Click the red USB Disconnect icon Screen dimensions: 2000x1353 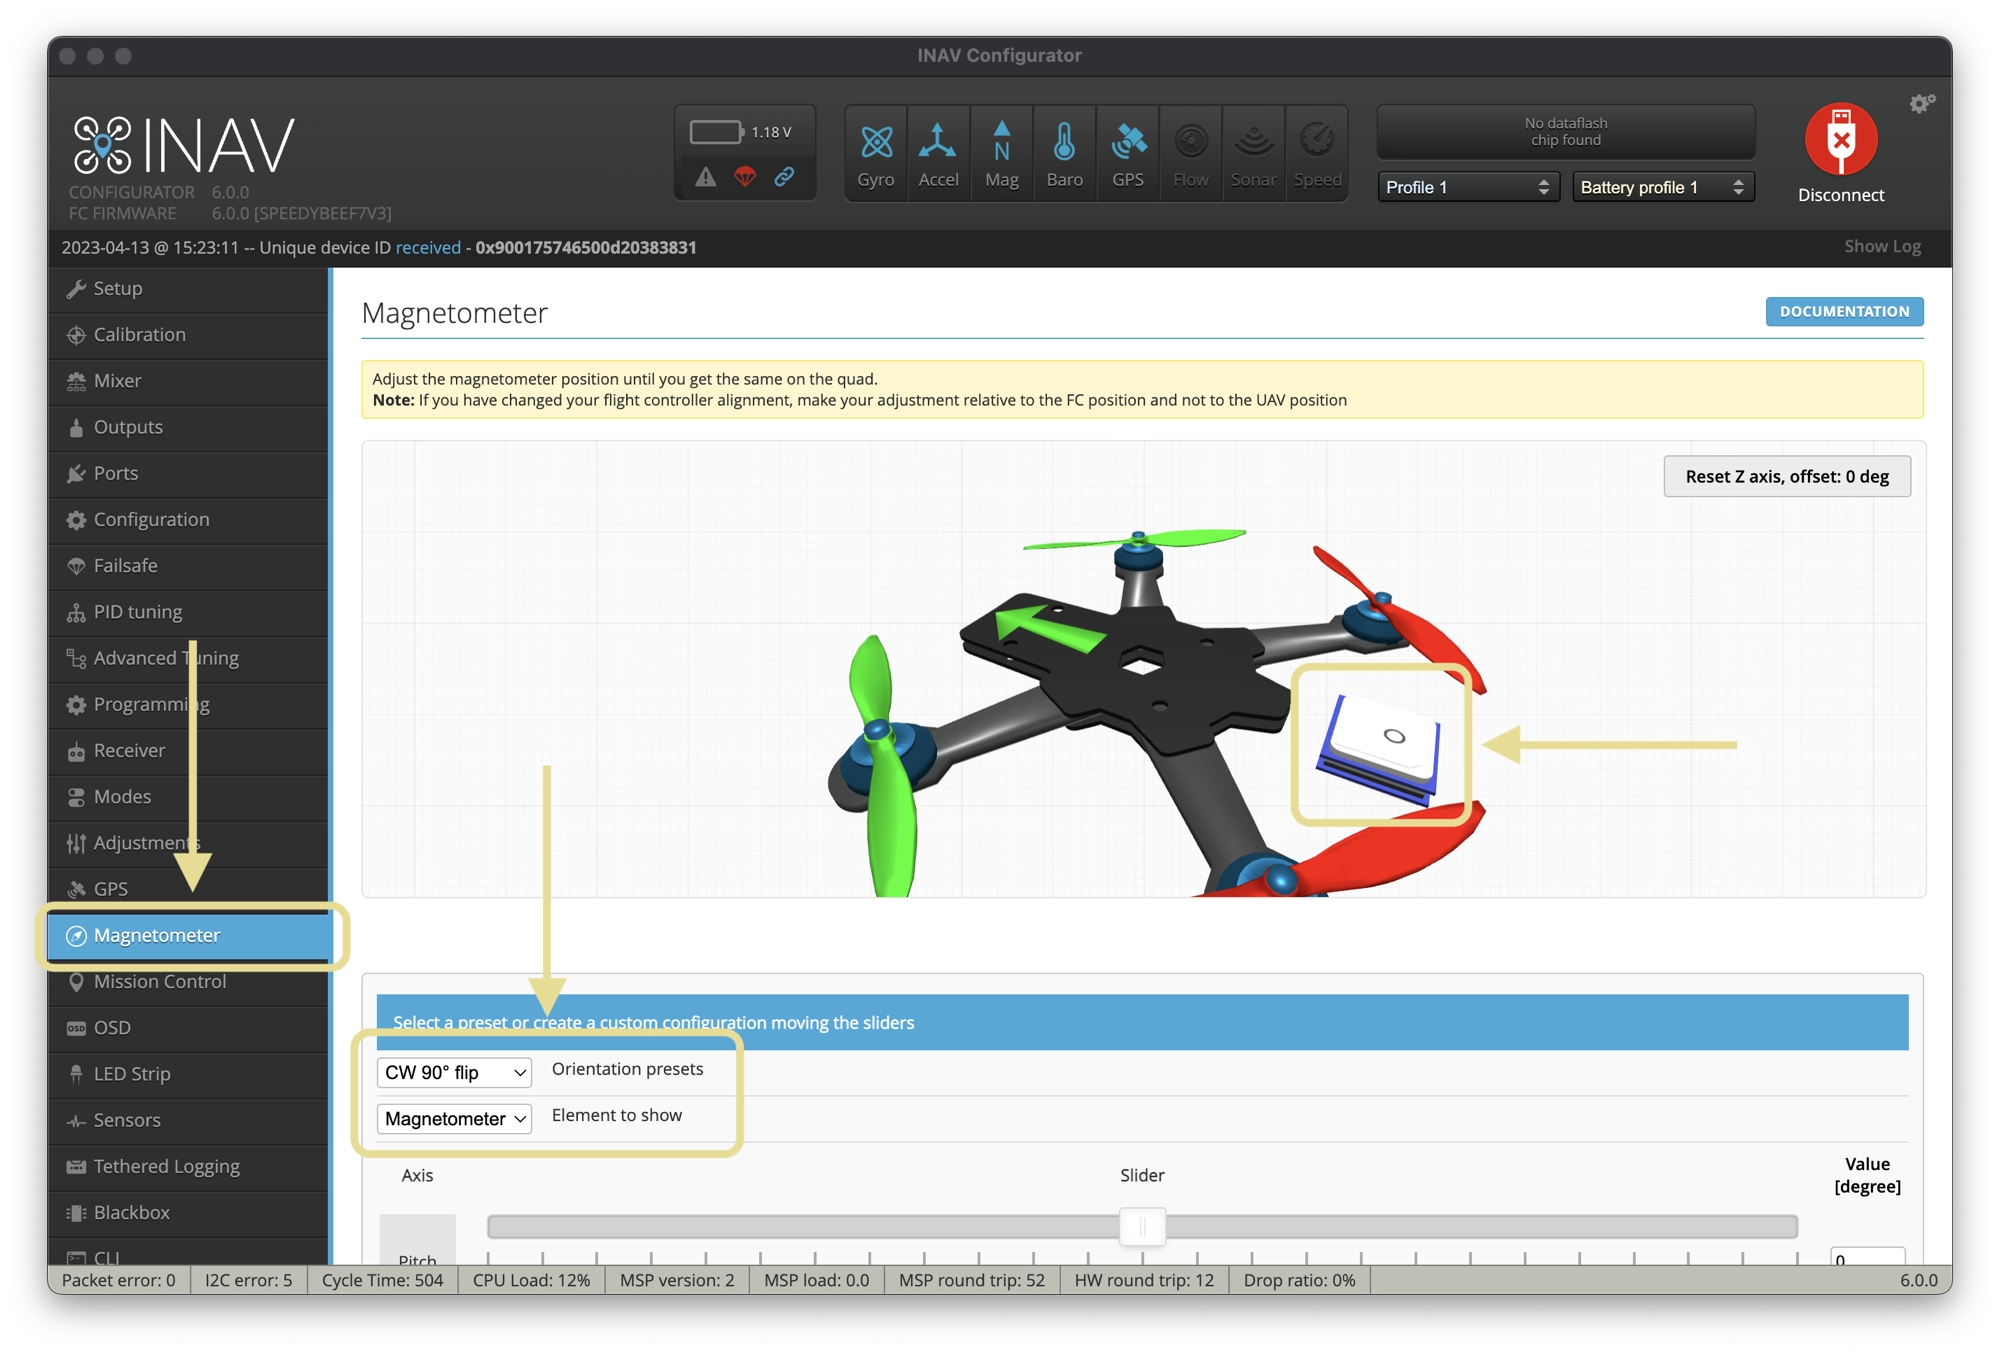point(1841,139)
